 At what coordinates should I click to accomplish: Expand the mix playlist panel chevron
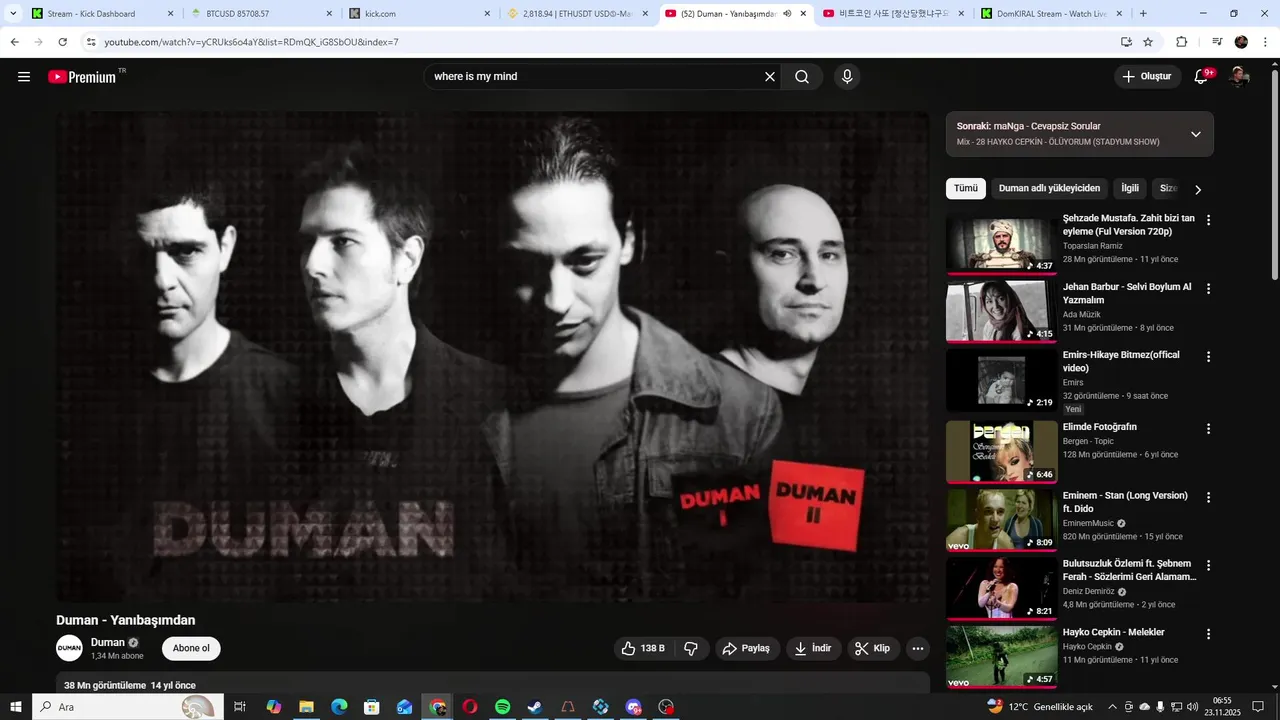pyautogui.click(x=1196, y=134)
